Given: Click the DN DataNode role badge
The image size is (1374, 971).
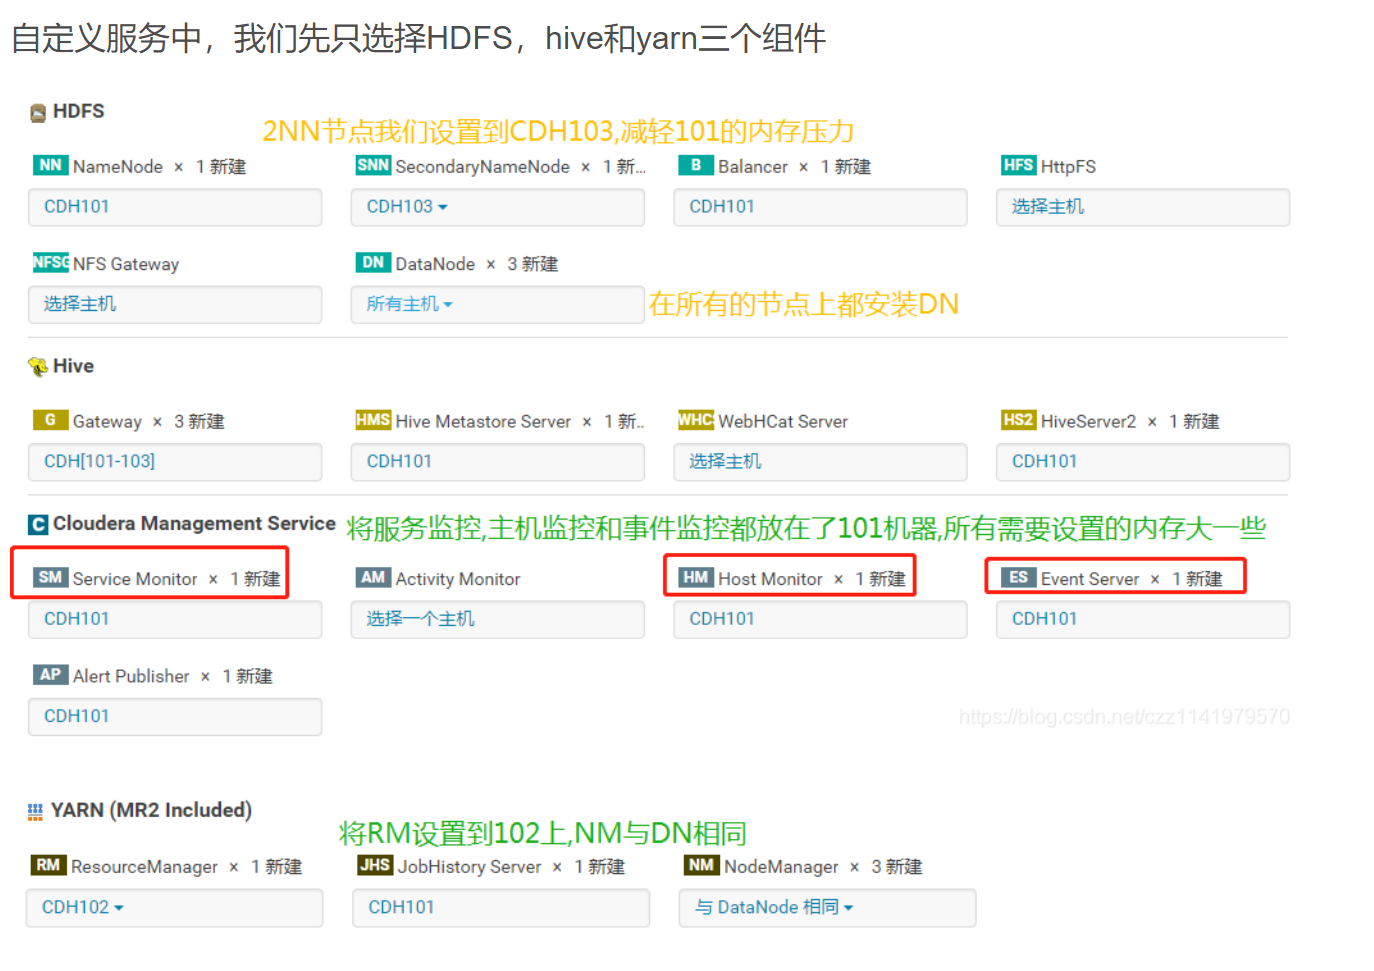Looking at the screenshot, I should pos(373,262).
